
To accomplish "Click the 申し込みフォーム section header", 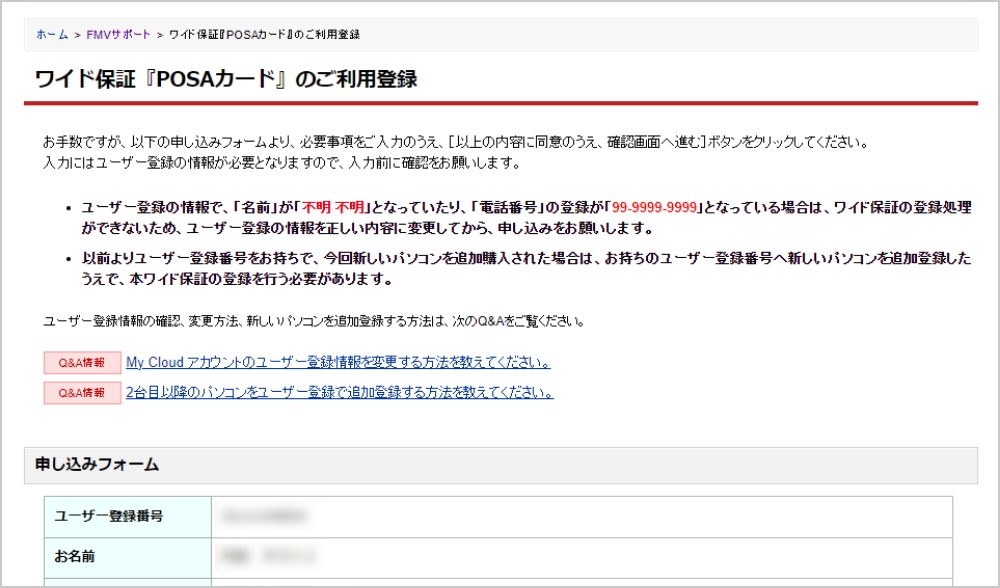I will 97,464.
